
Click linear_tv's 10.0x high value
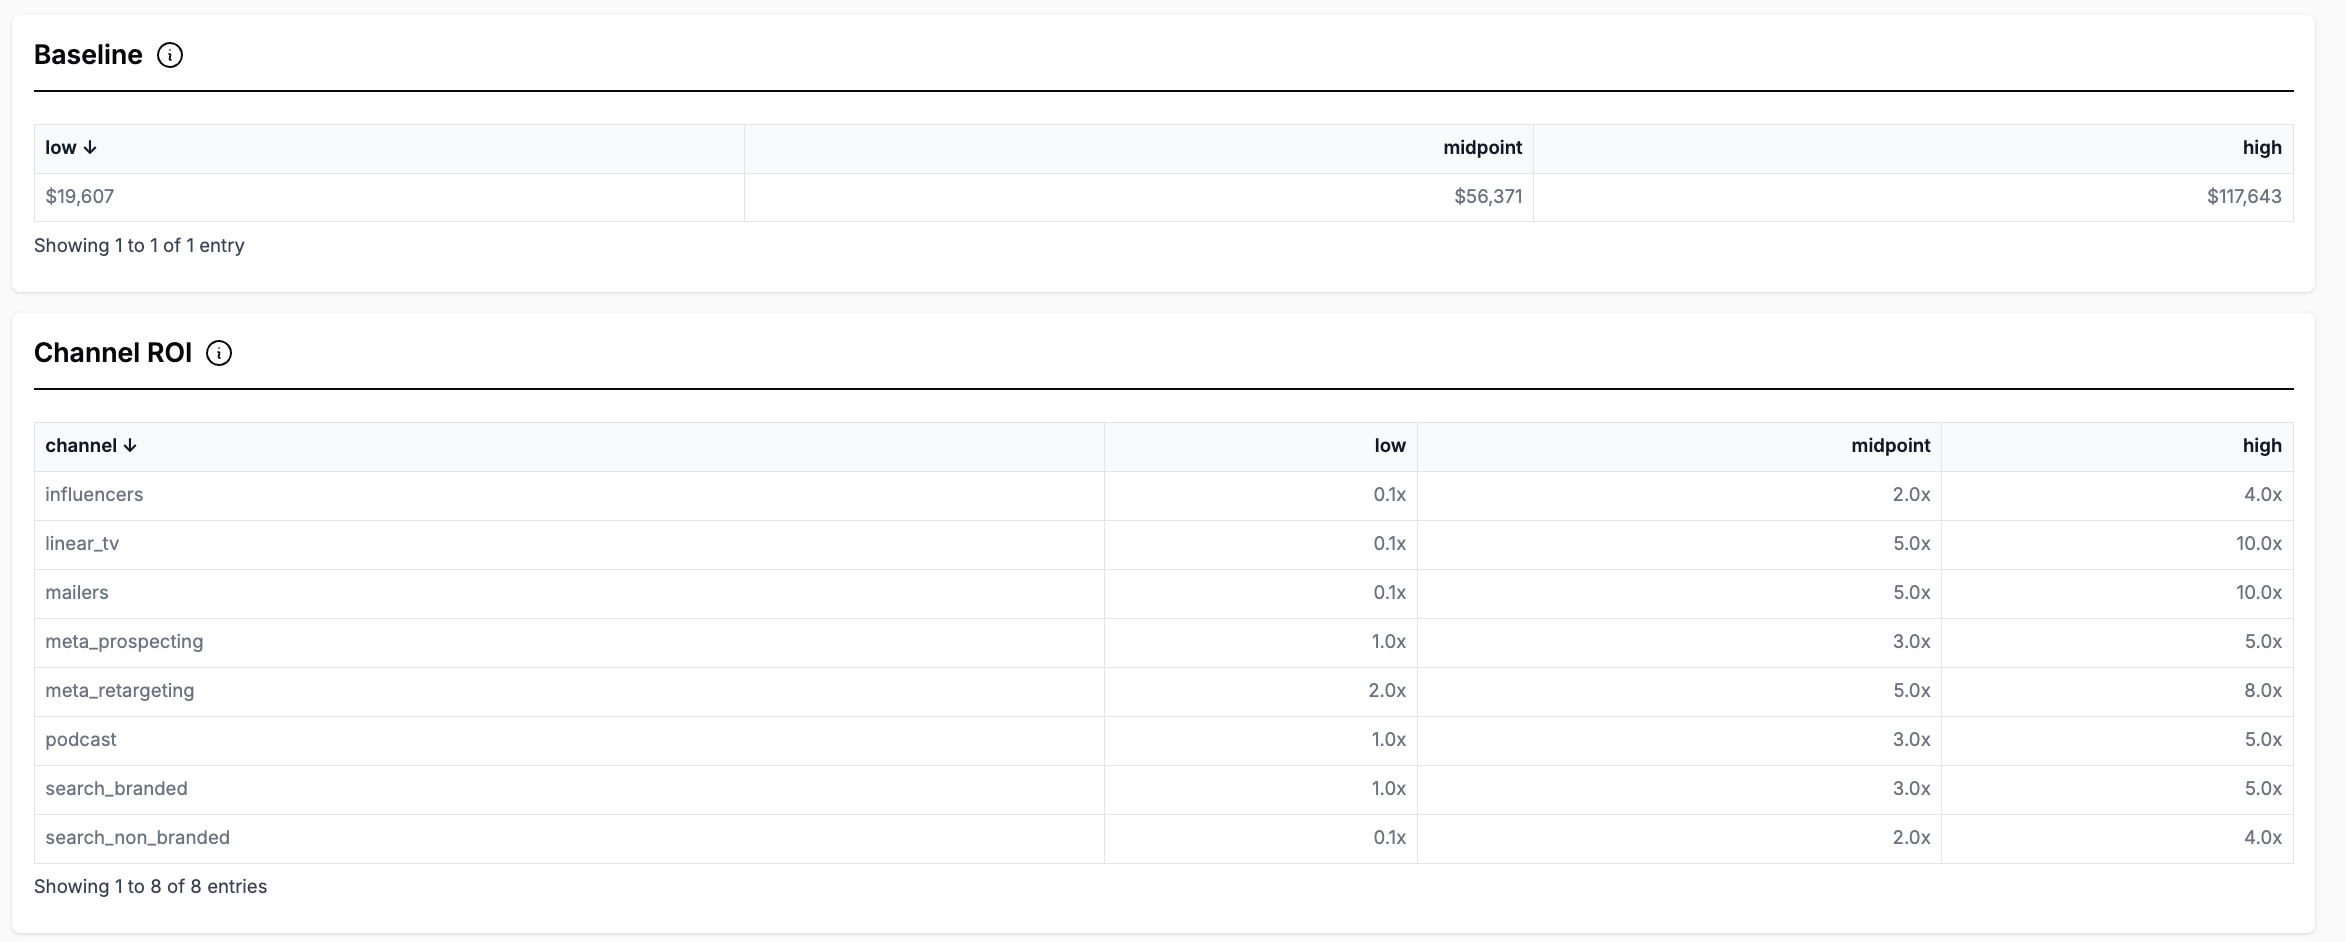[2259, 544]
